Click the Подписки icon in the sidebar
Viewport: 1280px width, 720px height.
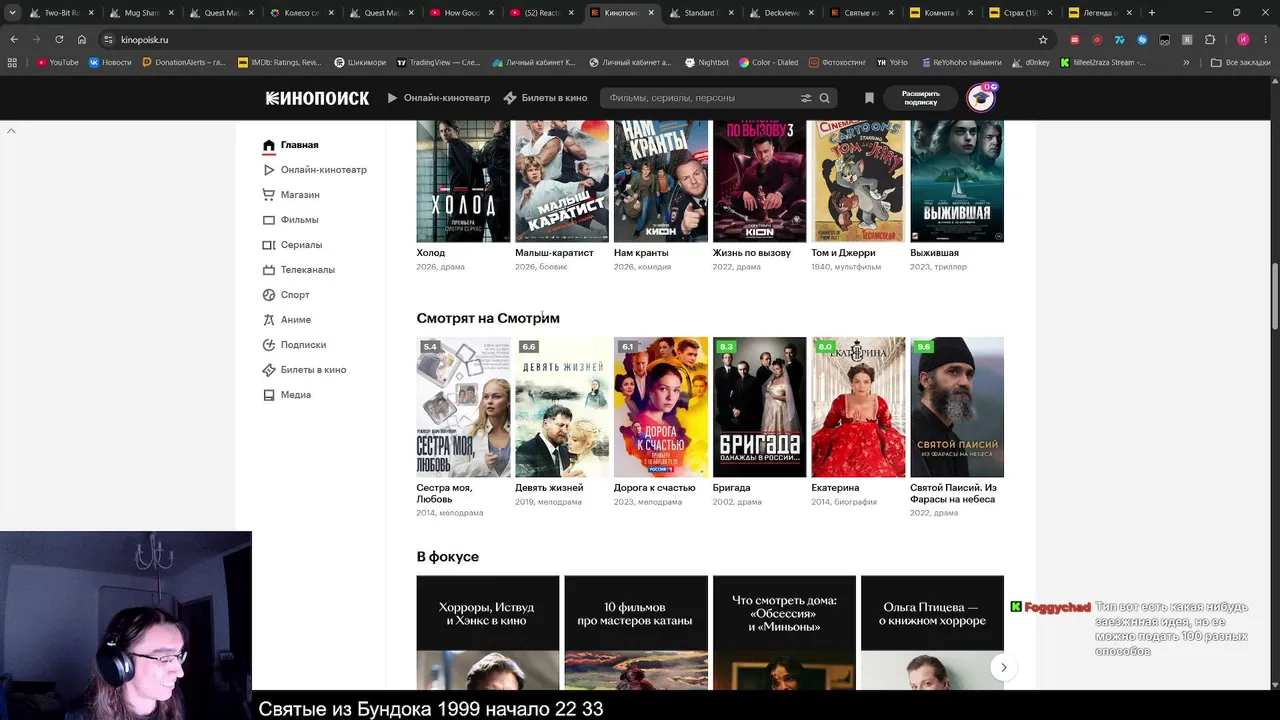(269, 345)
